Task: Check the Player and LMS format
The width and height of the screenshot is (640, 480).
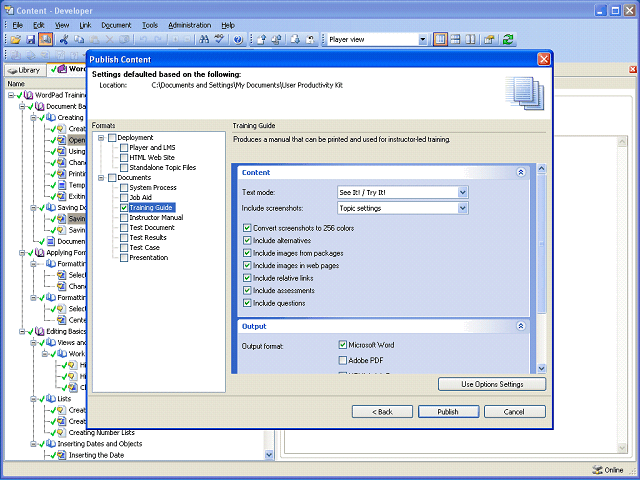Action: coord(124,148)
